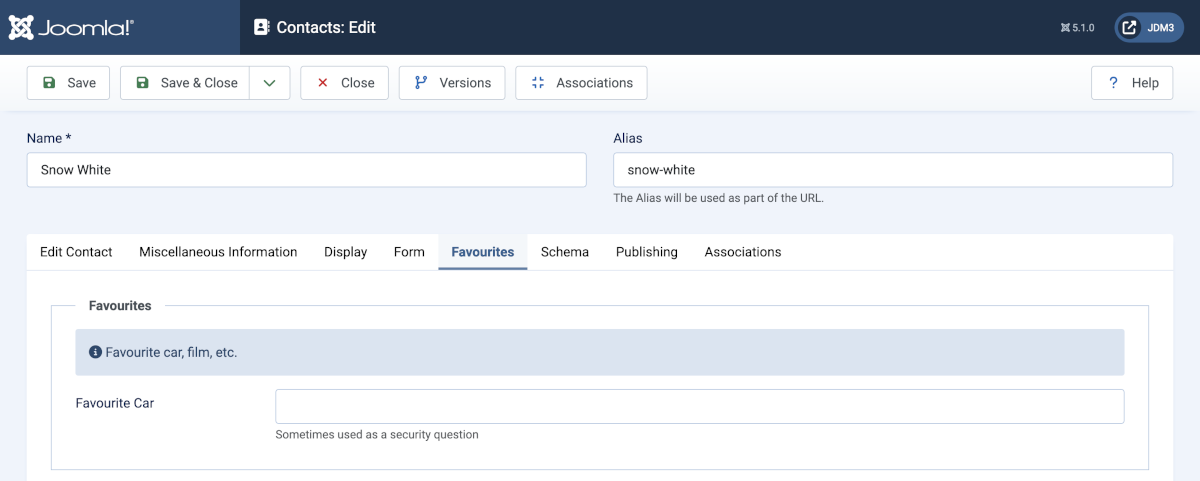Screen dimensions: 1200x481
Task: Open the Versions history
Action: (x=452, y=83)
